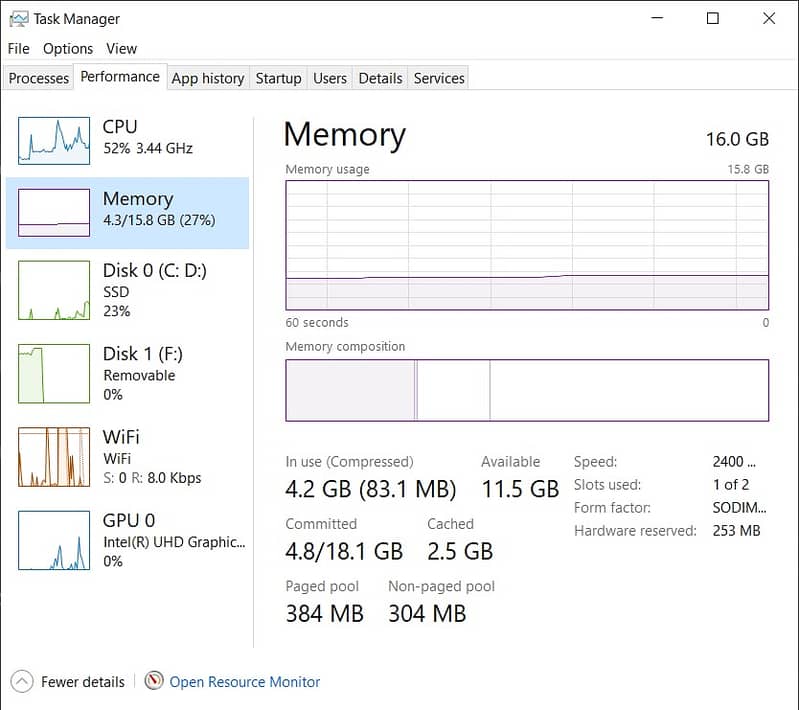Viewport: 799px width, 710px height.
Task: Click the Resource Monitor gauge icon
Action: pos(154,682)
